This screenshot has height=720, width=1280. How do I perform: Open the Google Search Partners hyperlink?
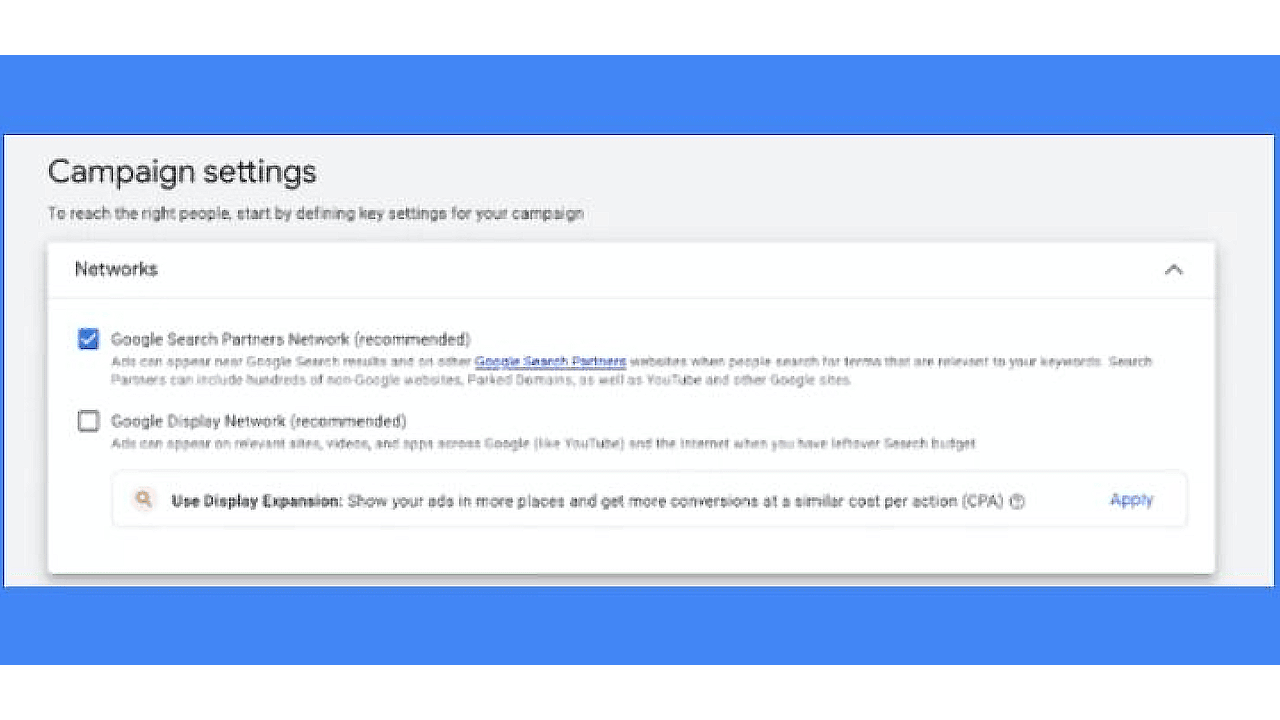pyautogui.click(x=550, y=361)
